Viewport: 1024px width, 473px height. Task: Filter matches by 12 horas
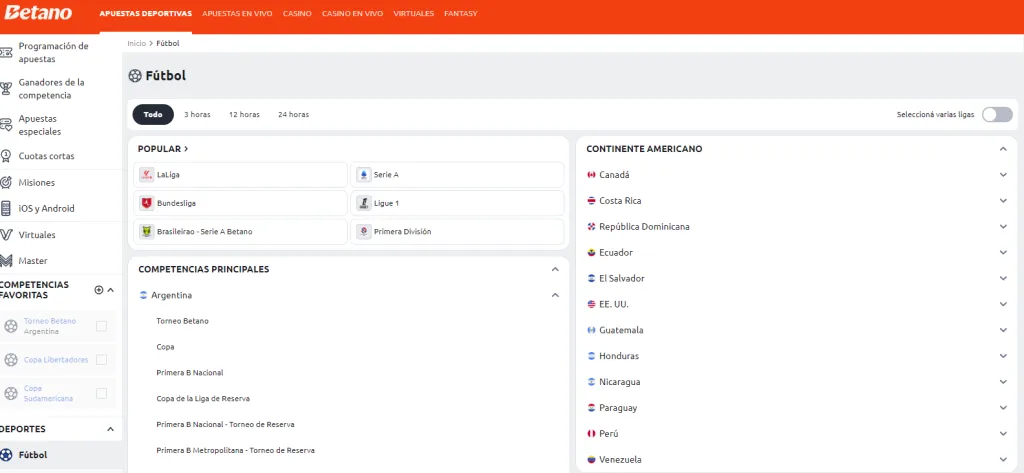click(x=244, y=114)
